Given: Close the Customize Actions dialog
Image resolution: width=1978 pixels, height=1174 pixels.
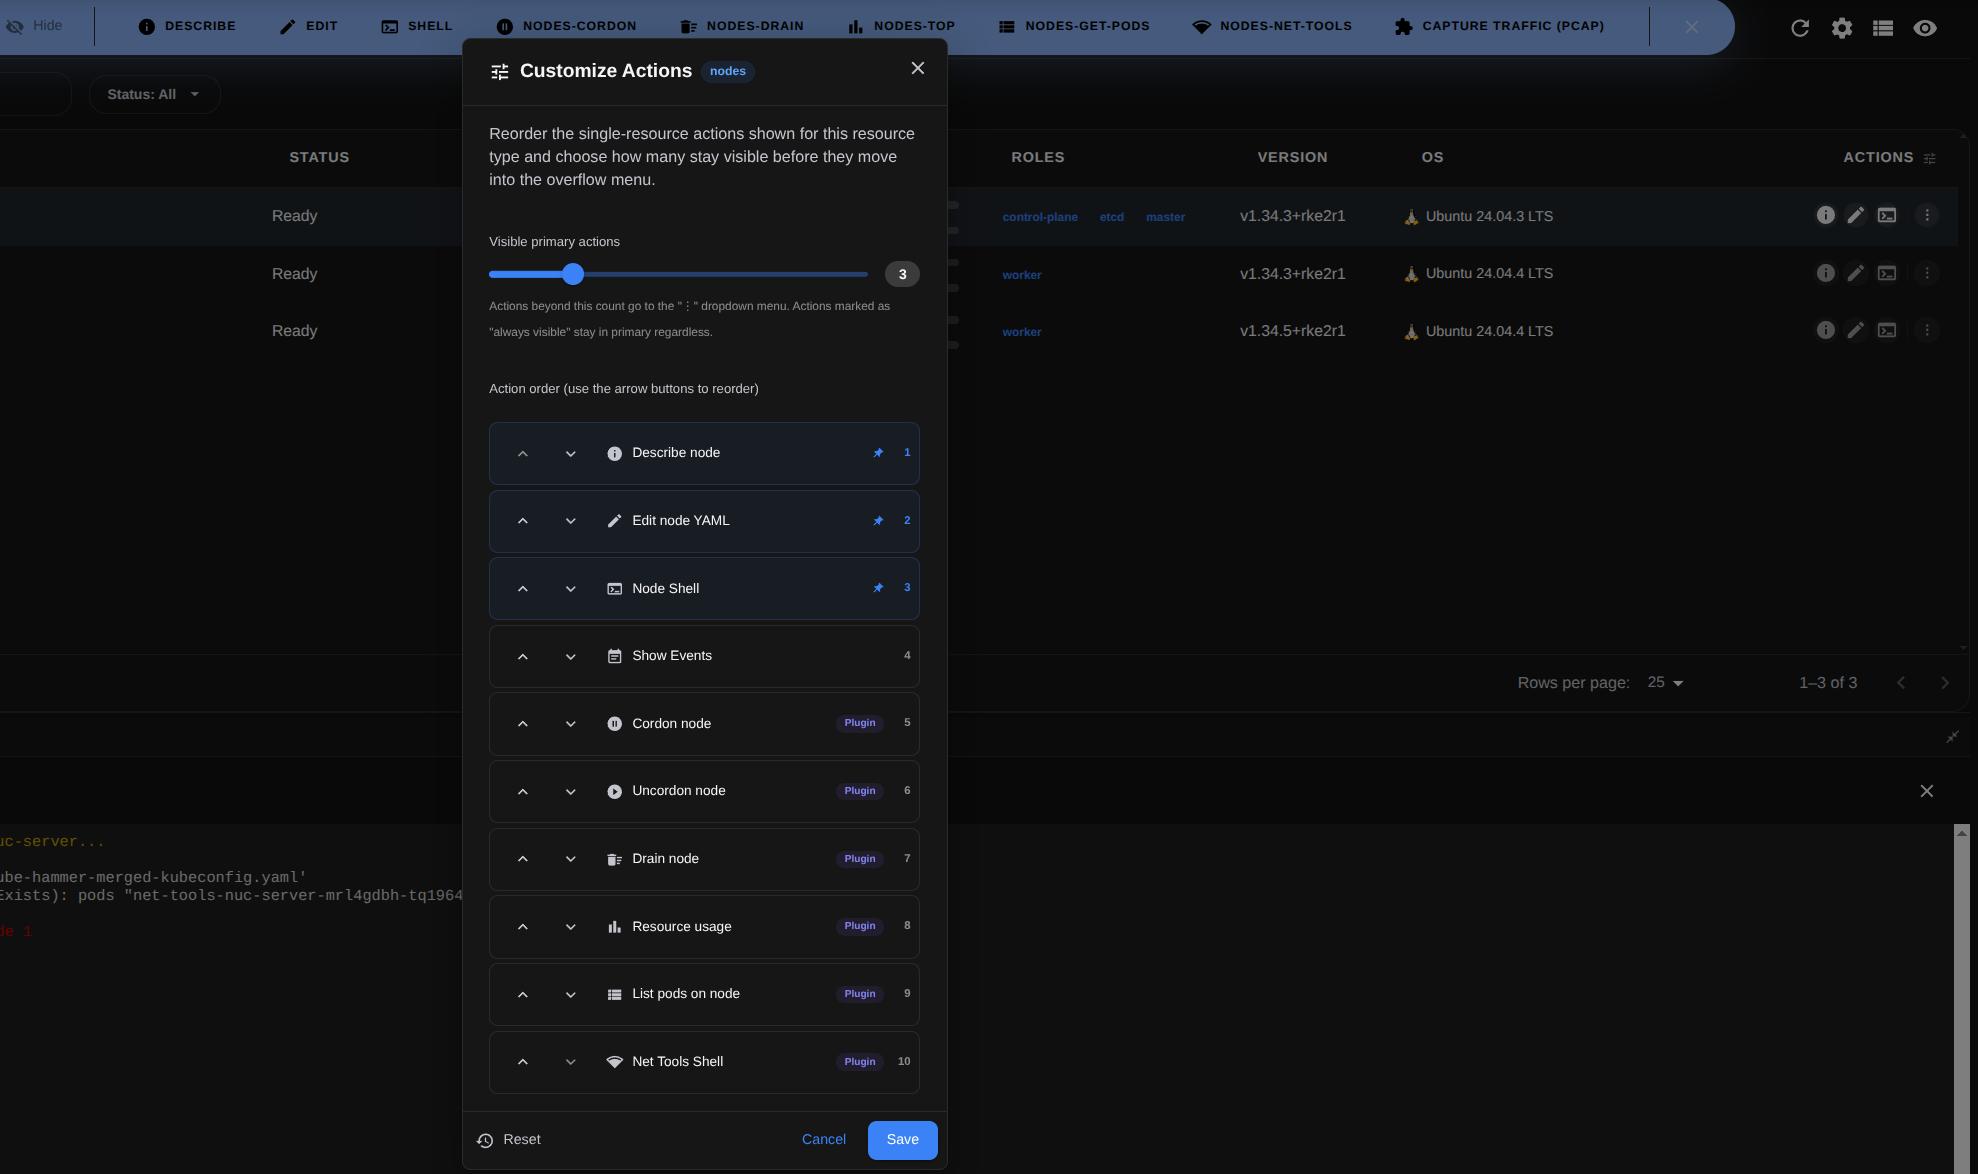Looking at the screenshot, I should click(917, 68).
